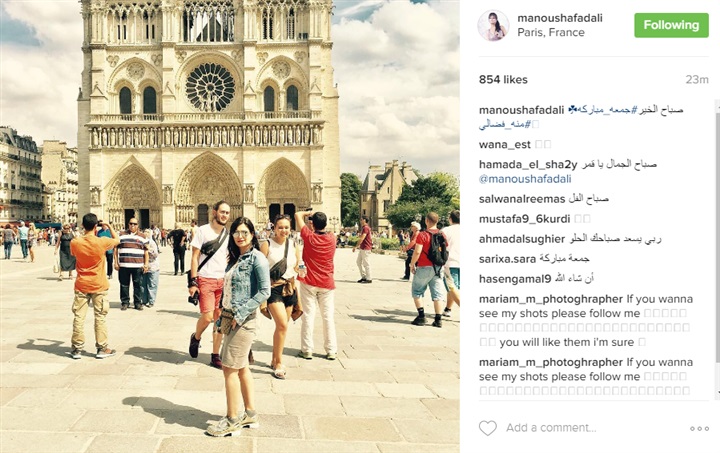Like the post with the heart icon

(488, 428)
